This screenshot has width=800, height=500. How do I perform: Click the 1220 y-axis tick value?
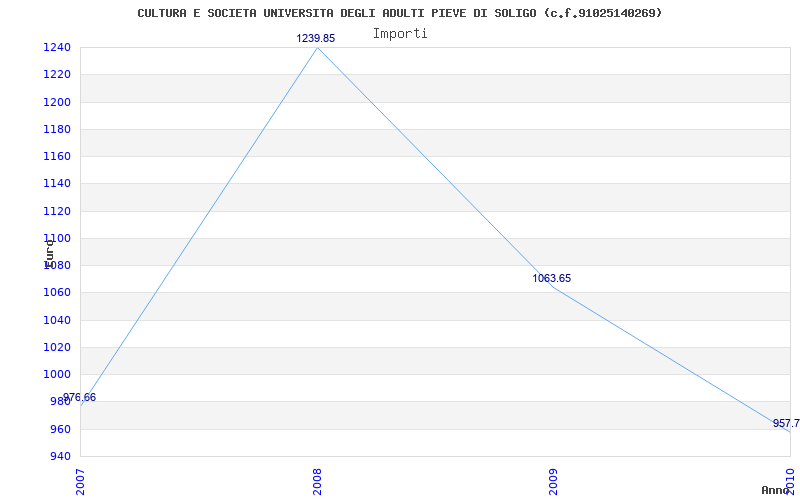[x=57, y=74]
